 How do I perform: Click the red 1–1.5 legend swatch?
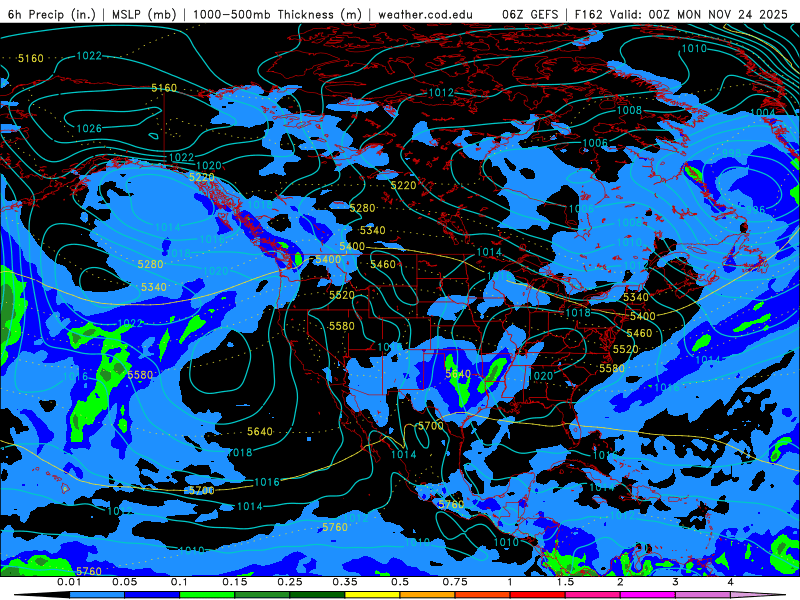click(x=538, y=595)
